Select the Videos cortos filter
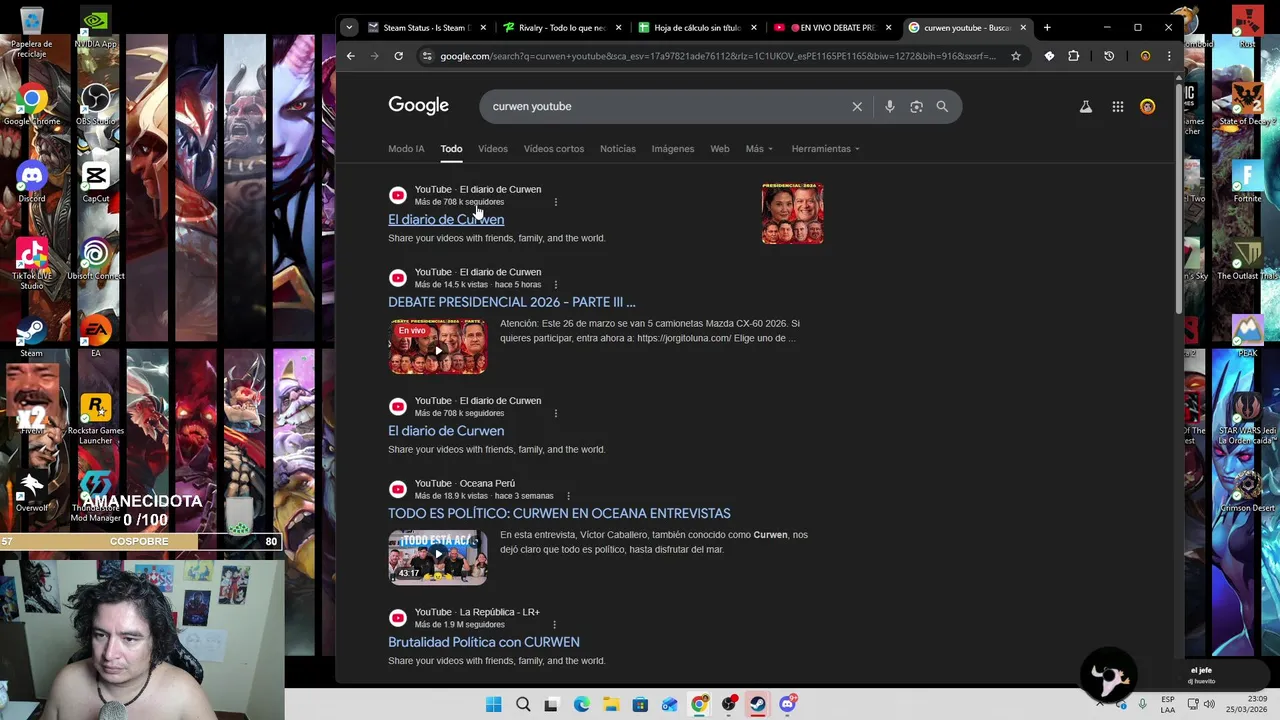Screen dimensions: 1280x720 click(x=554, y=149)
